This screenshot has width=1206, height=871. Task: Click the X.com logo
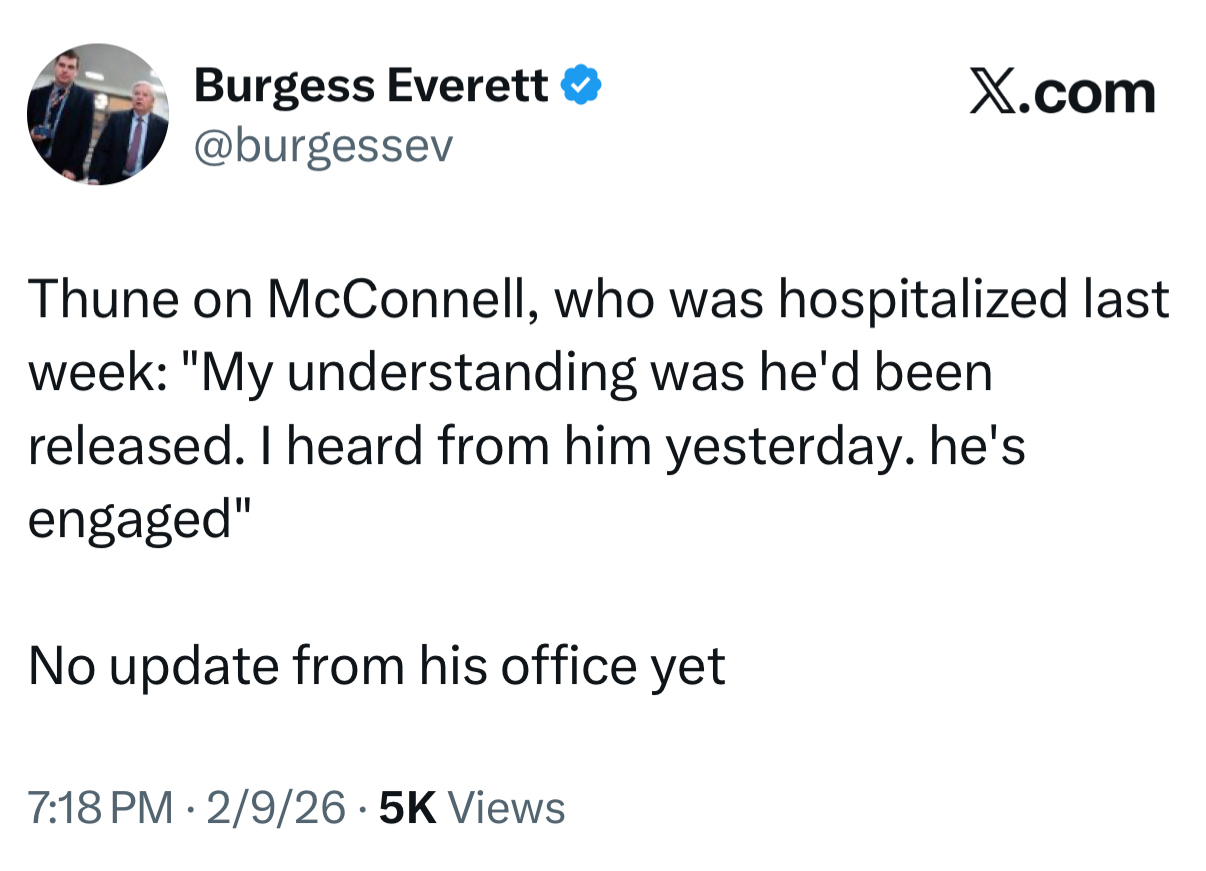click(x=1062, y=93)
